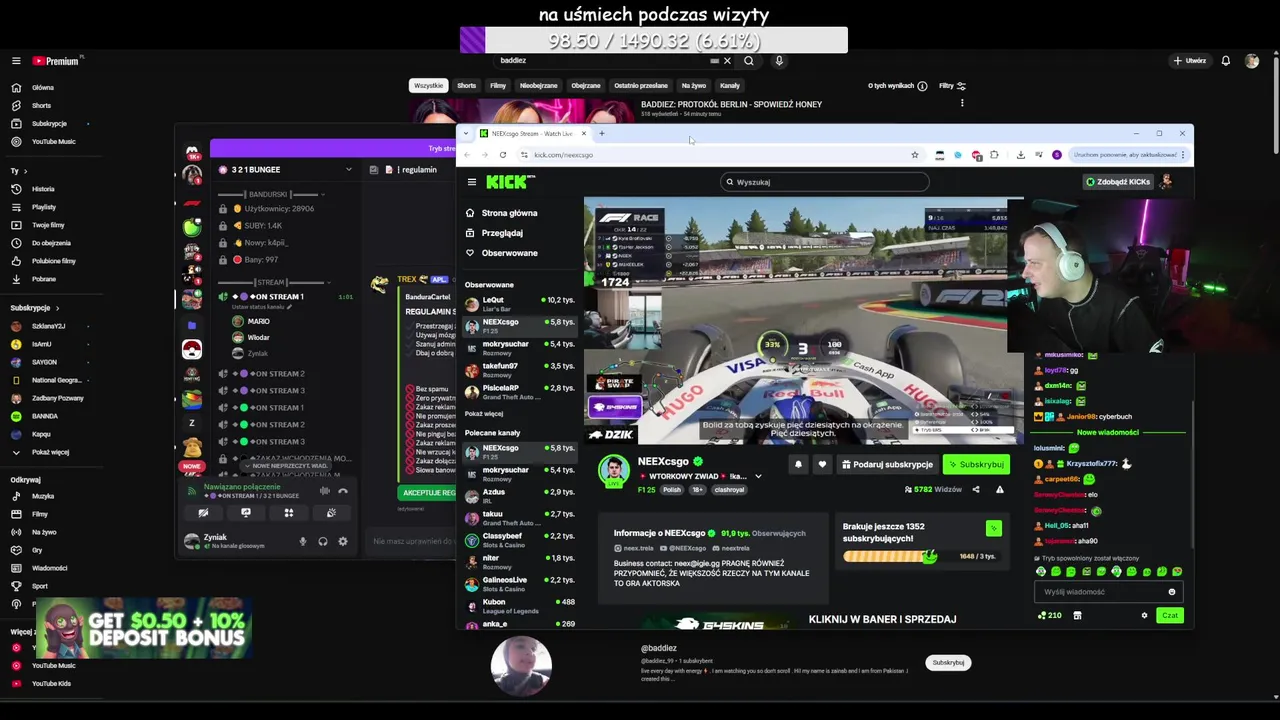Mute Discord microphone
Image resolution: width=1280 pixels, height=720 pixels.
point(303,542)
